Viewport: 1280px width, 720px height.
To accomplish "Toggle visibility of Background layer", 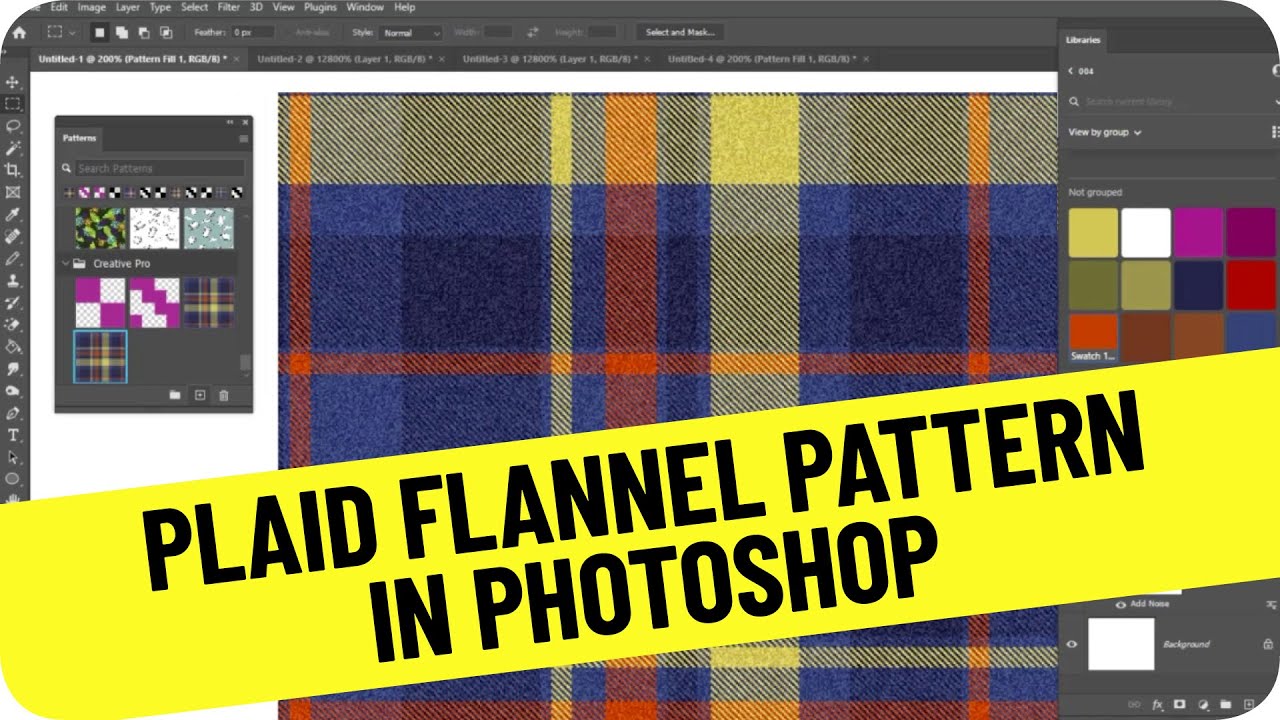I will (x=1072, y=644).
